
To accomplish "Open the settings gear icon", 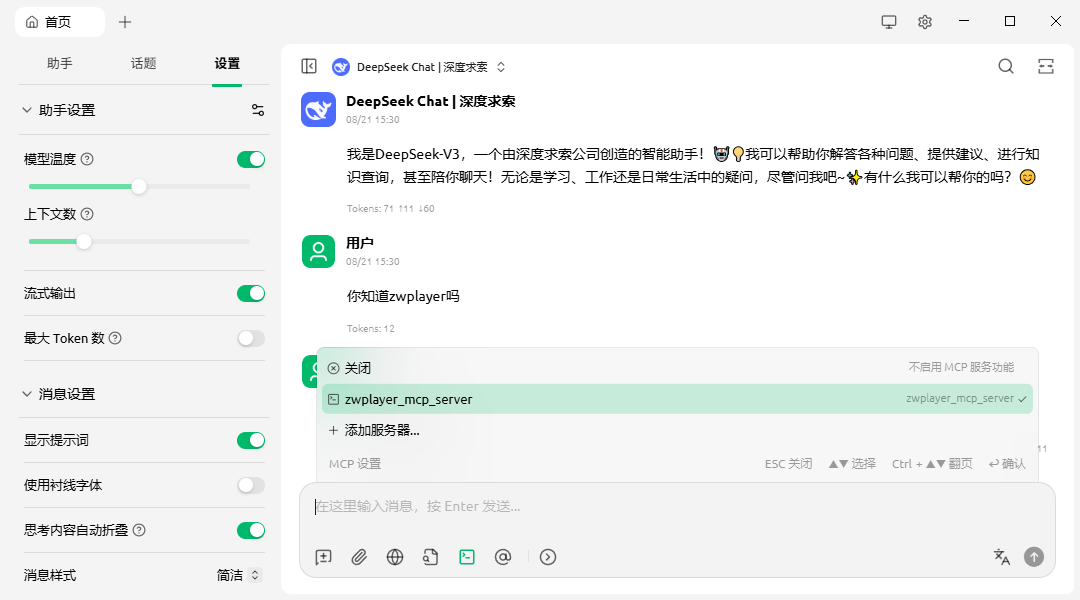I will click(924, 22).
